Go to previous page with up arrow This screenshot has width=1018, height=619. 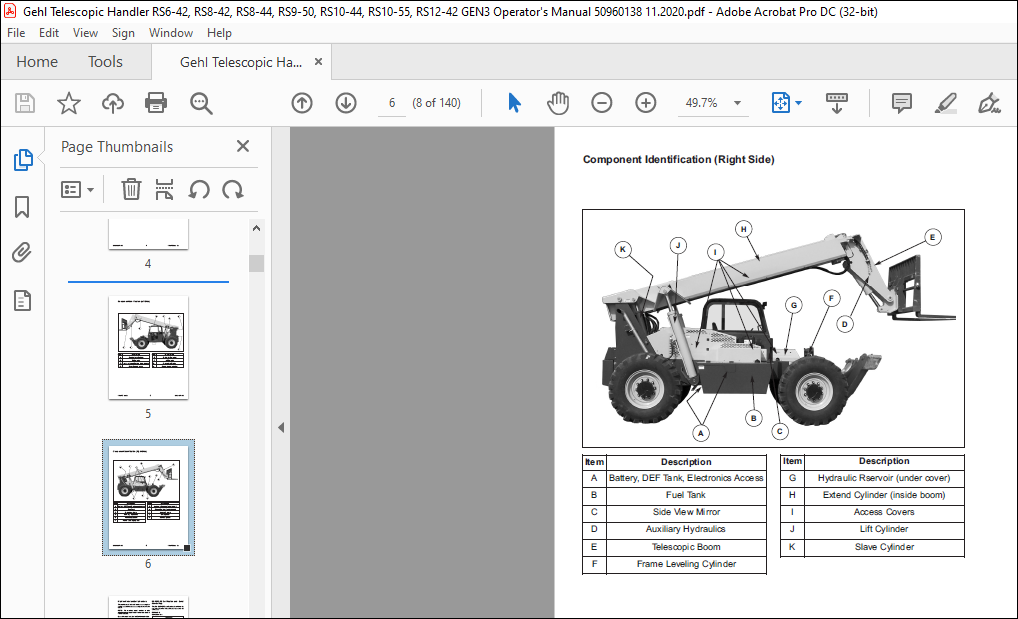[302, 103]
